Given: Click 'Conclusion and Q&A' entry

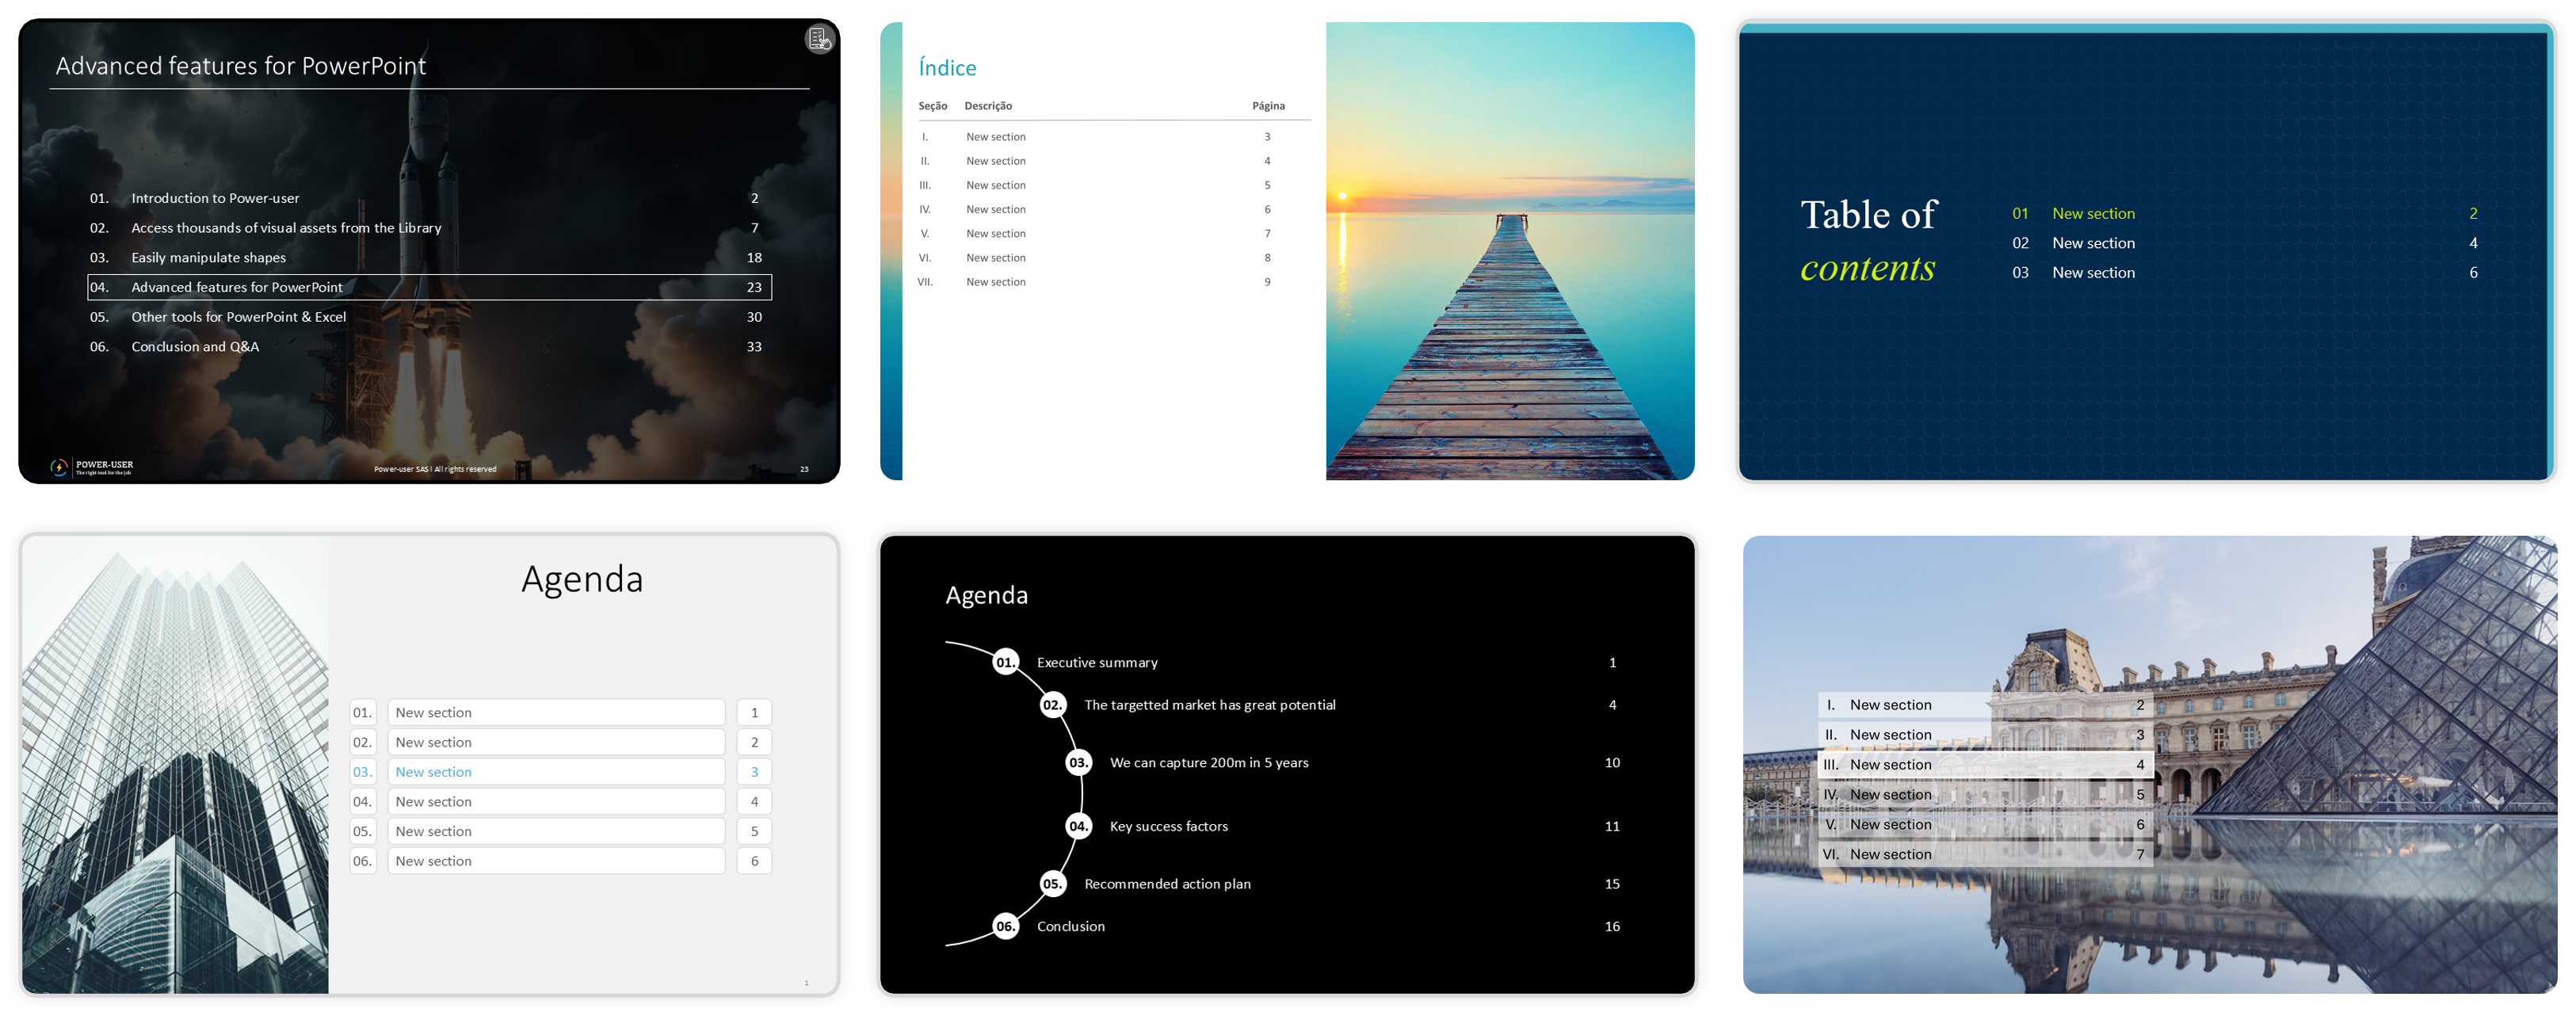Looking at the screenshot, I should click(x=195, y=347).
